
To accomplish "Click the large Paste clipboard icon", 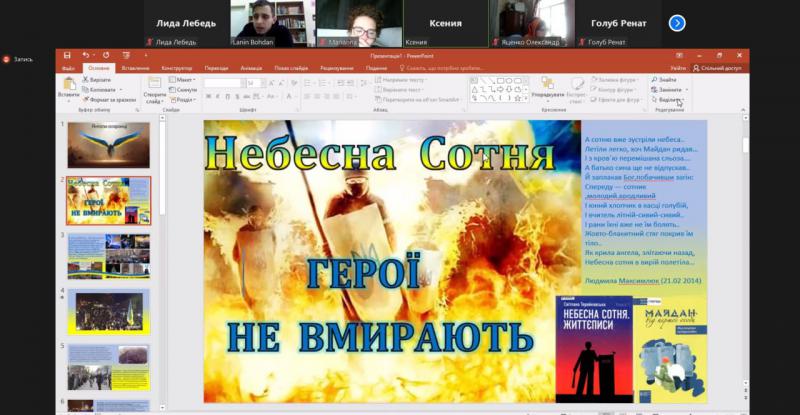I will pyautogui.click(x=69, y=84).
